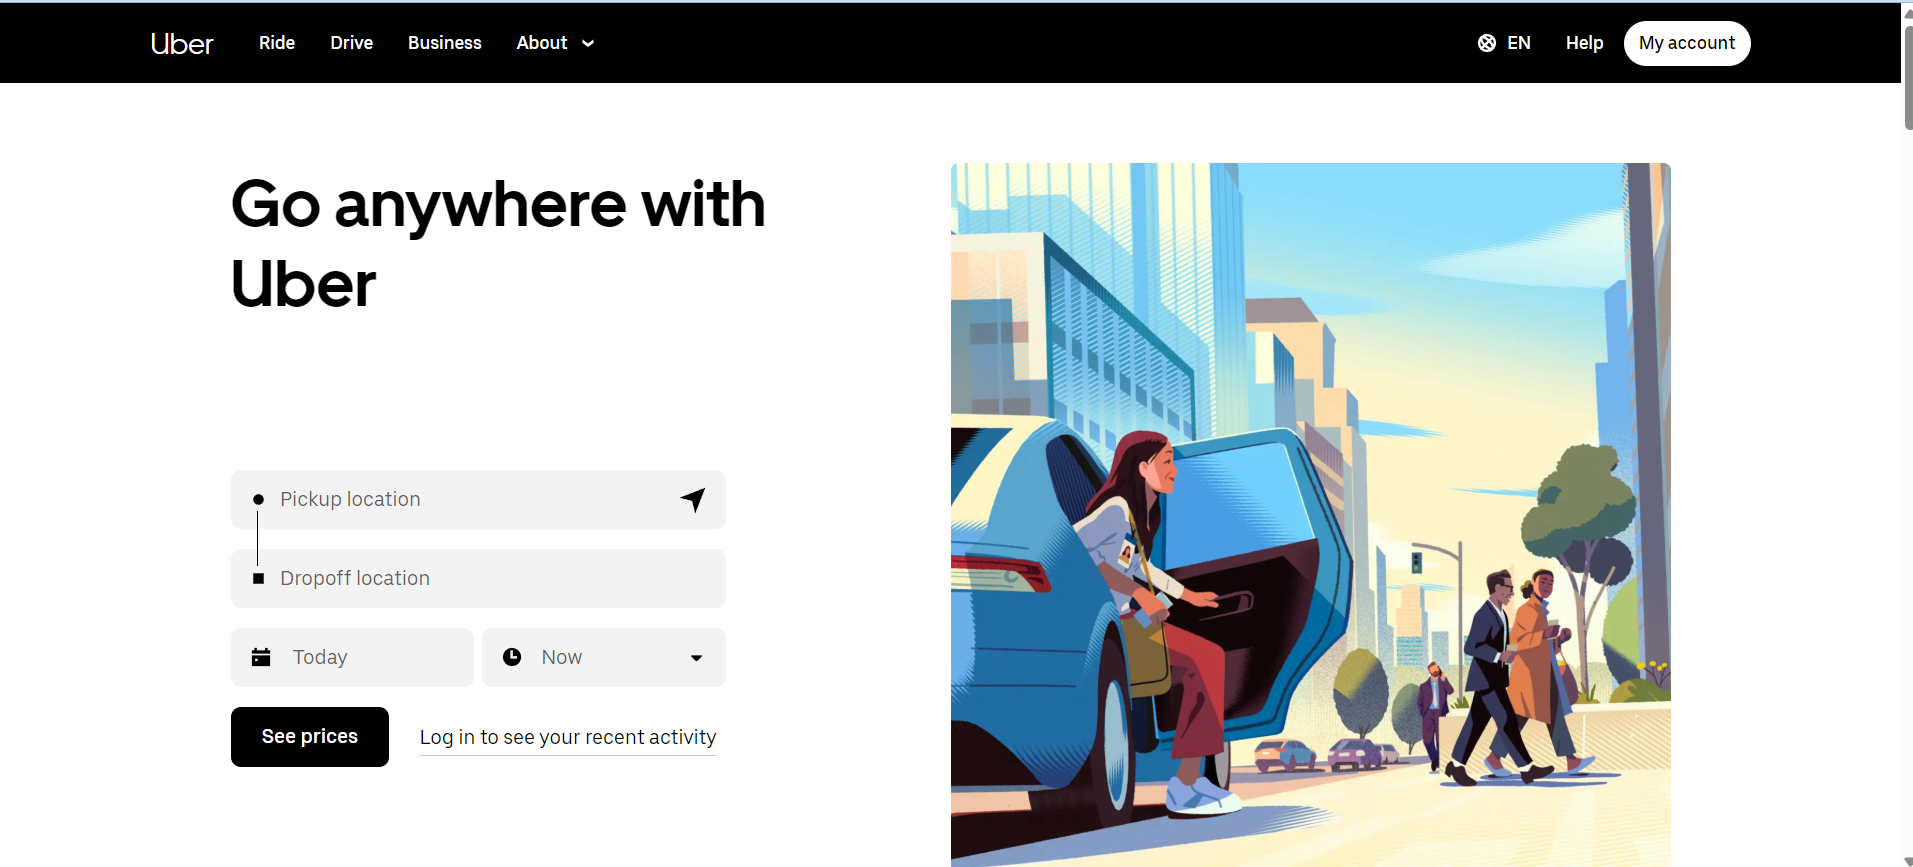Image resolution: width=1913 pixels, height=867 pixels.
Task: Click the Uber logo
Action: pos(182,43)
